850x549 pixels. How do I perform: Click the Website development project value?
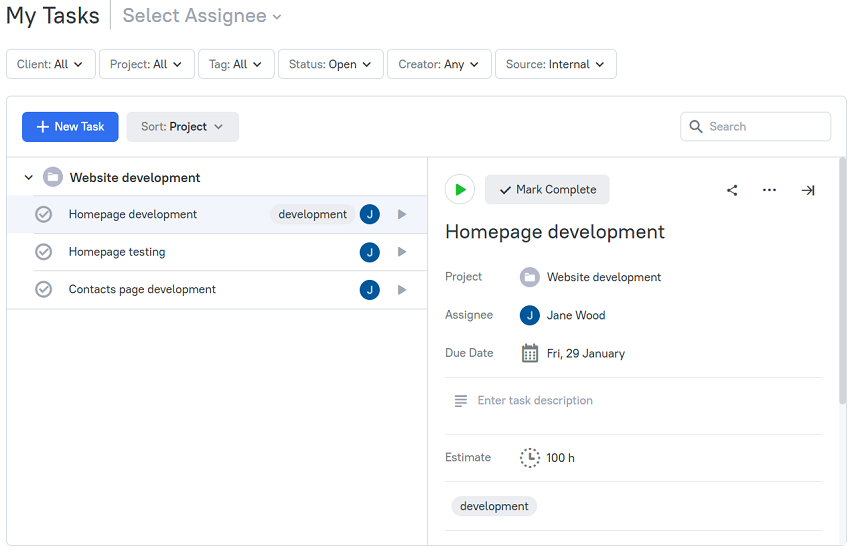(604, 277)
